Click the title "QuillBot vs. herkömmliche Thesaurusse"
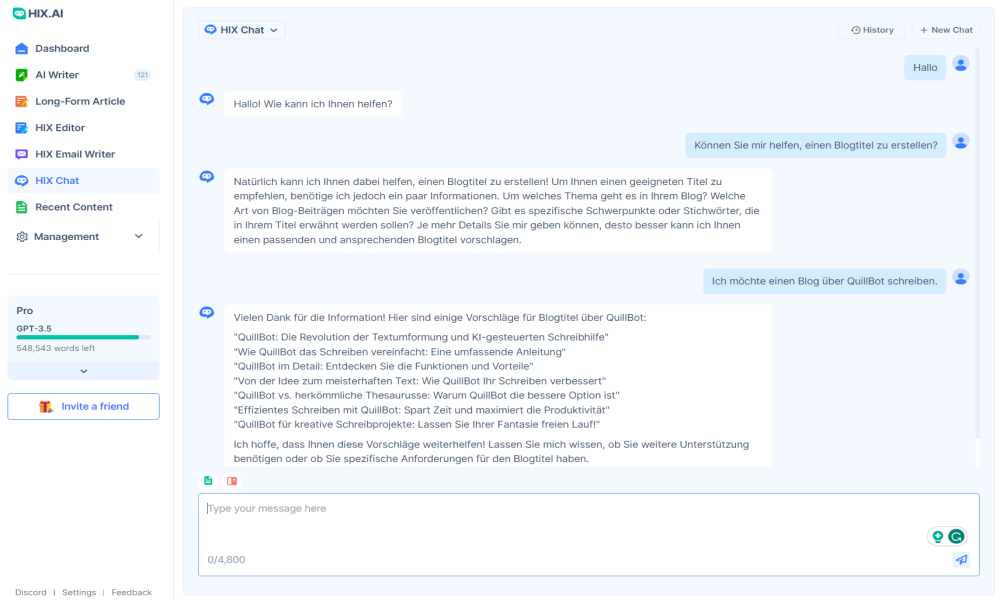 pos(427,395)
